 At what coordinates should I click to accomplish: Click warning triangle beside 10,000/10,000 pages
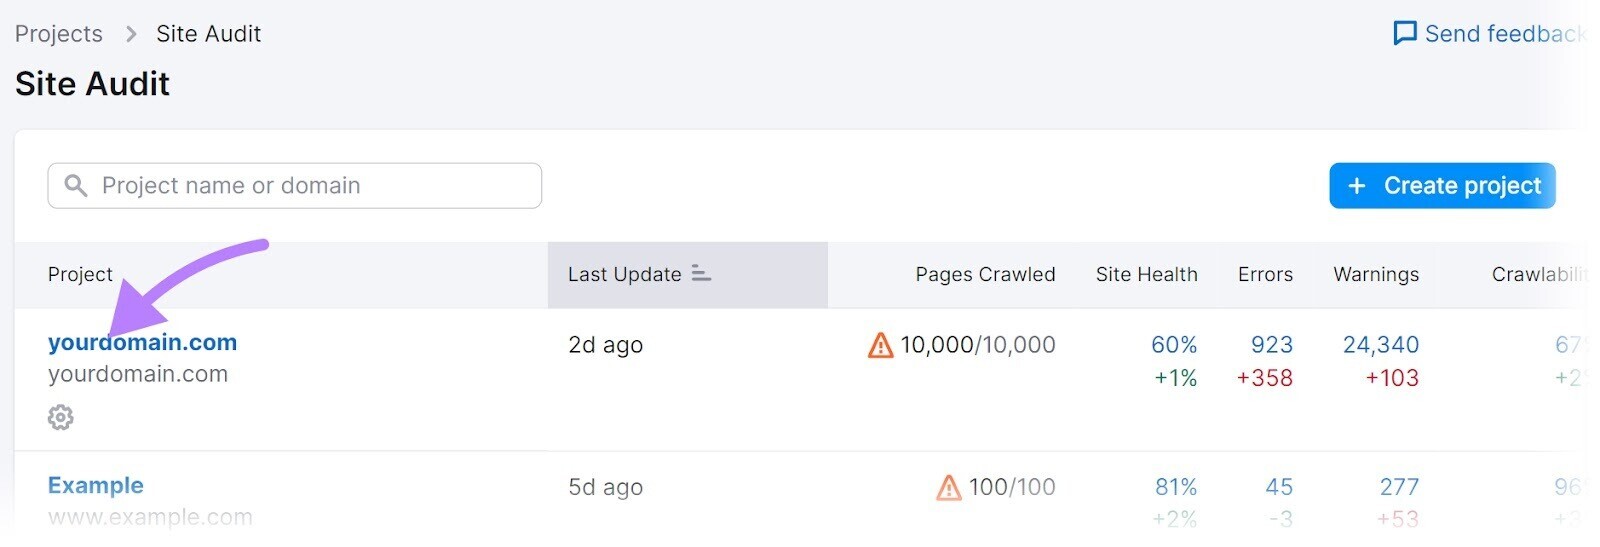click(x=880, y=345)
